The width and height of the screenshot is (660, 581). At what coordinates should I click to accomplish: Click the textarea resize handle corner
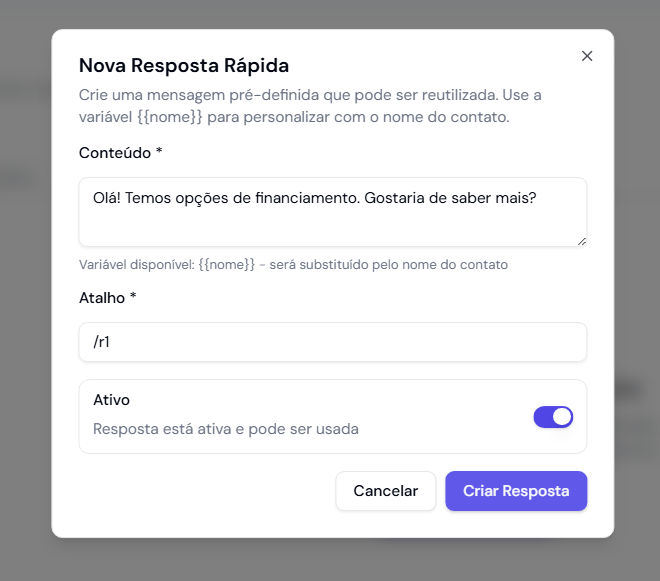(581, 240)
